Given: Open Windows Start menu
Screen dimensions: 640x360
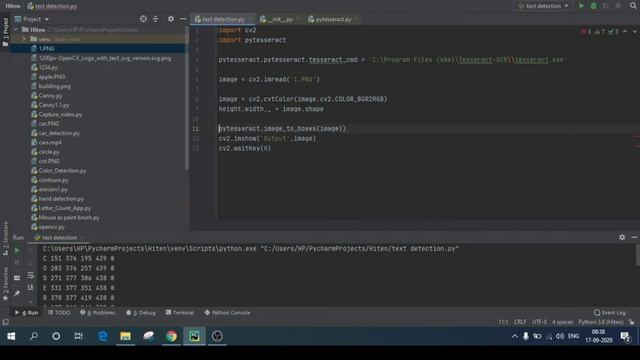Looking at the screenshot, I should tap(11, 336).
